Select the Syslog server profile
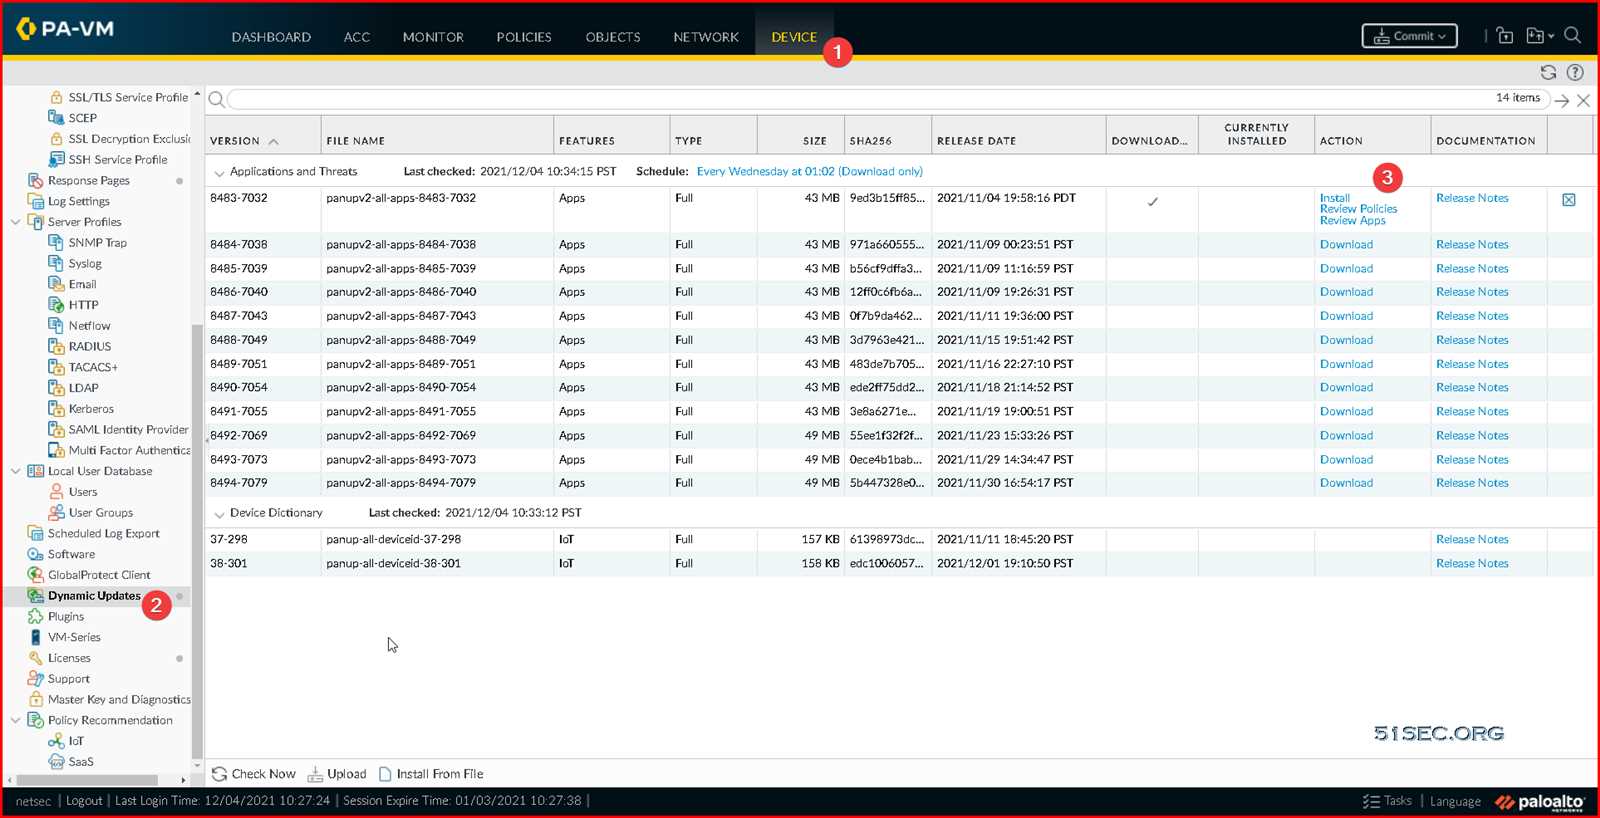The height and width of the screenshot is (818, 1600). click(85, 264)
